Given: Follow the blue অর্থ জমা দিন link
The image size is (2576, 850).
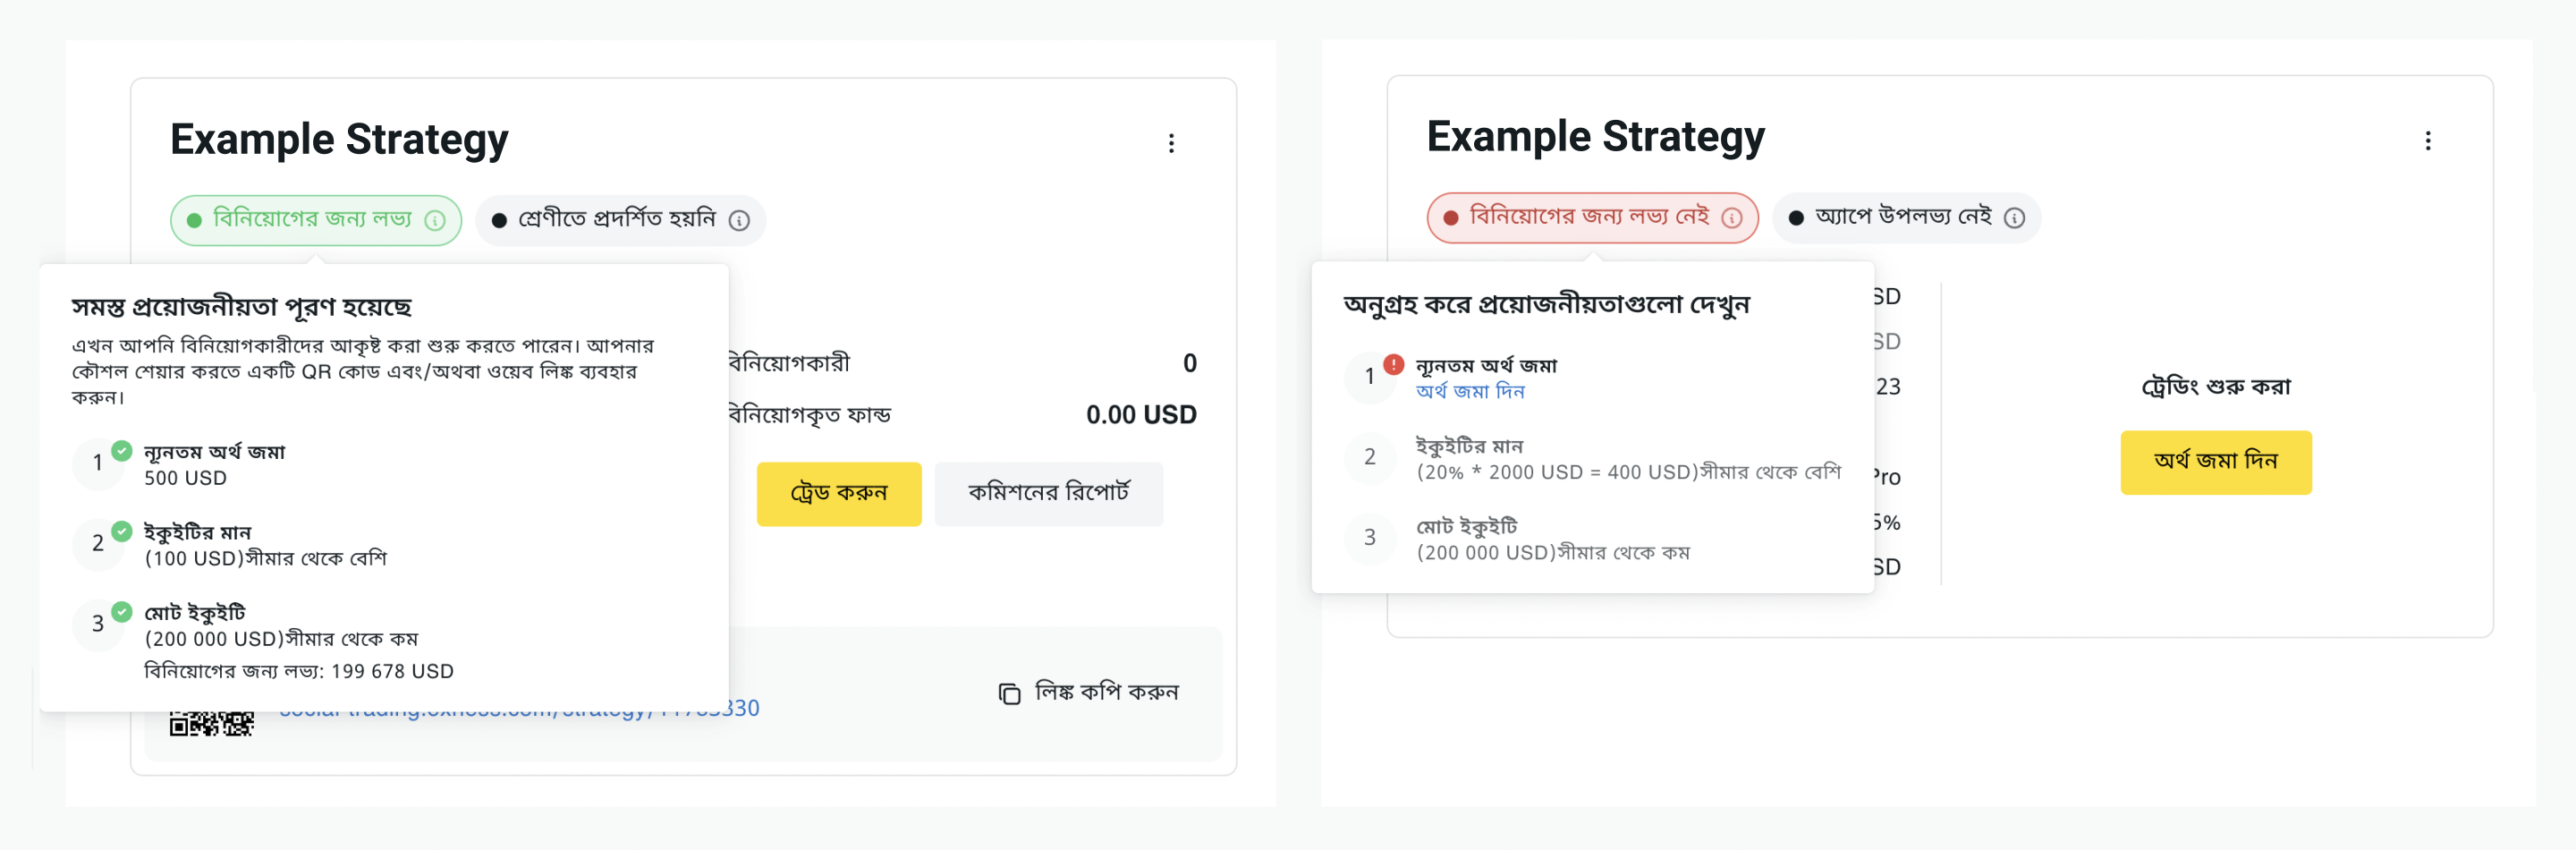Looking at the screenshot, I should pyautogui.click(x=1470, y=392).
